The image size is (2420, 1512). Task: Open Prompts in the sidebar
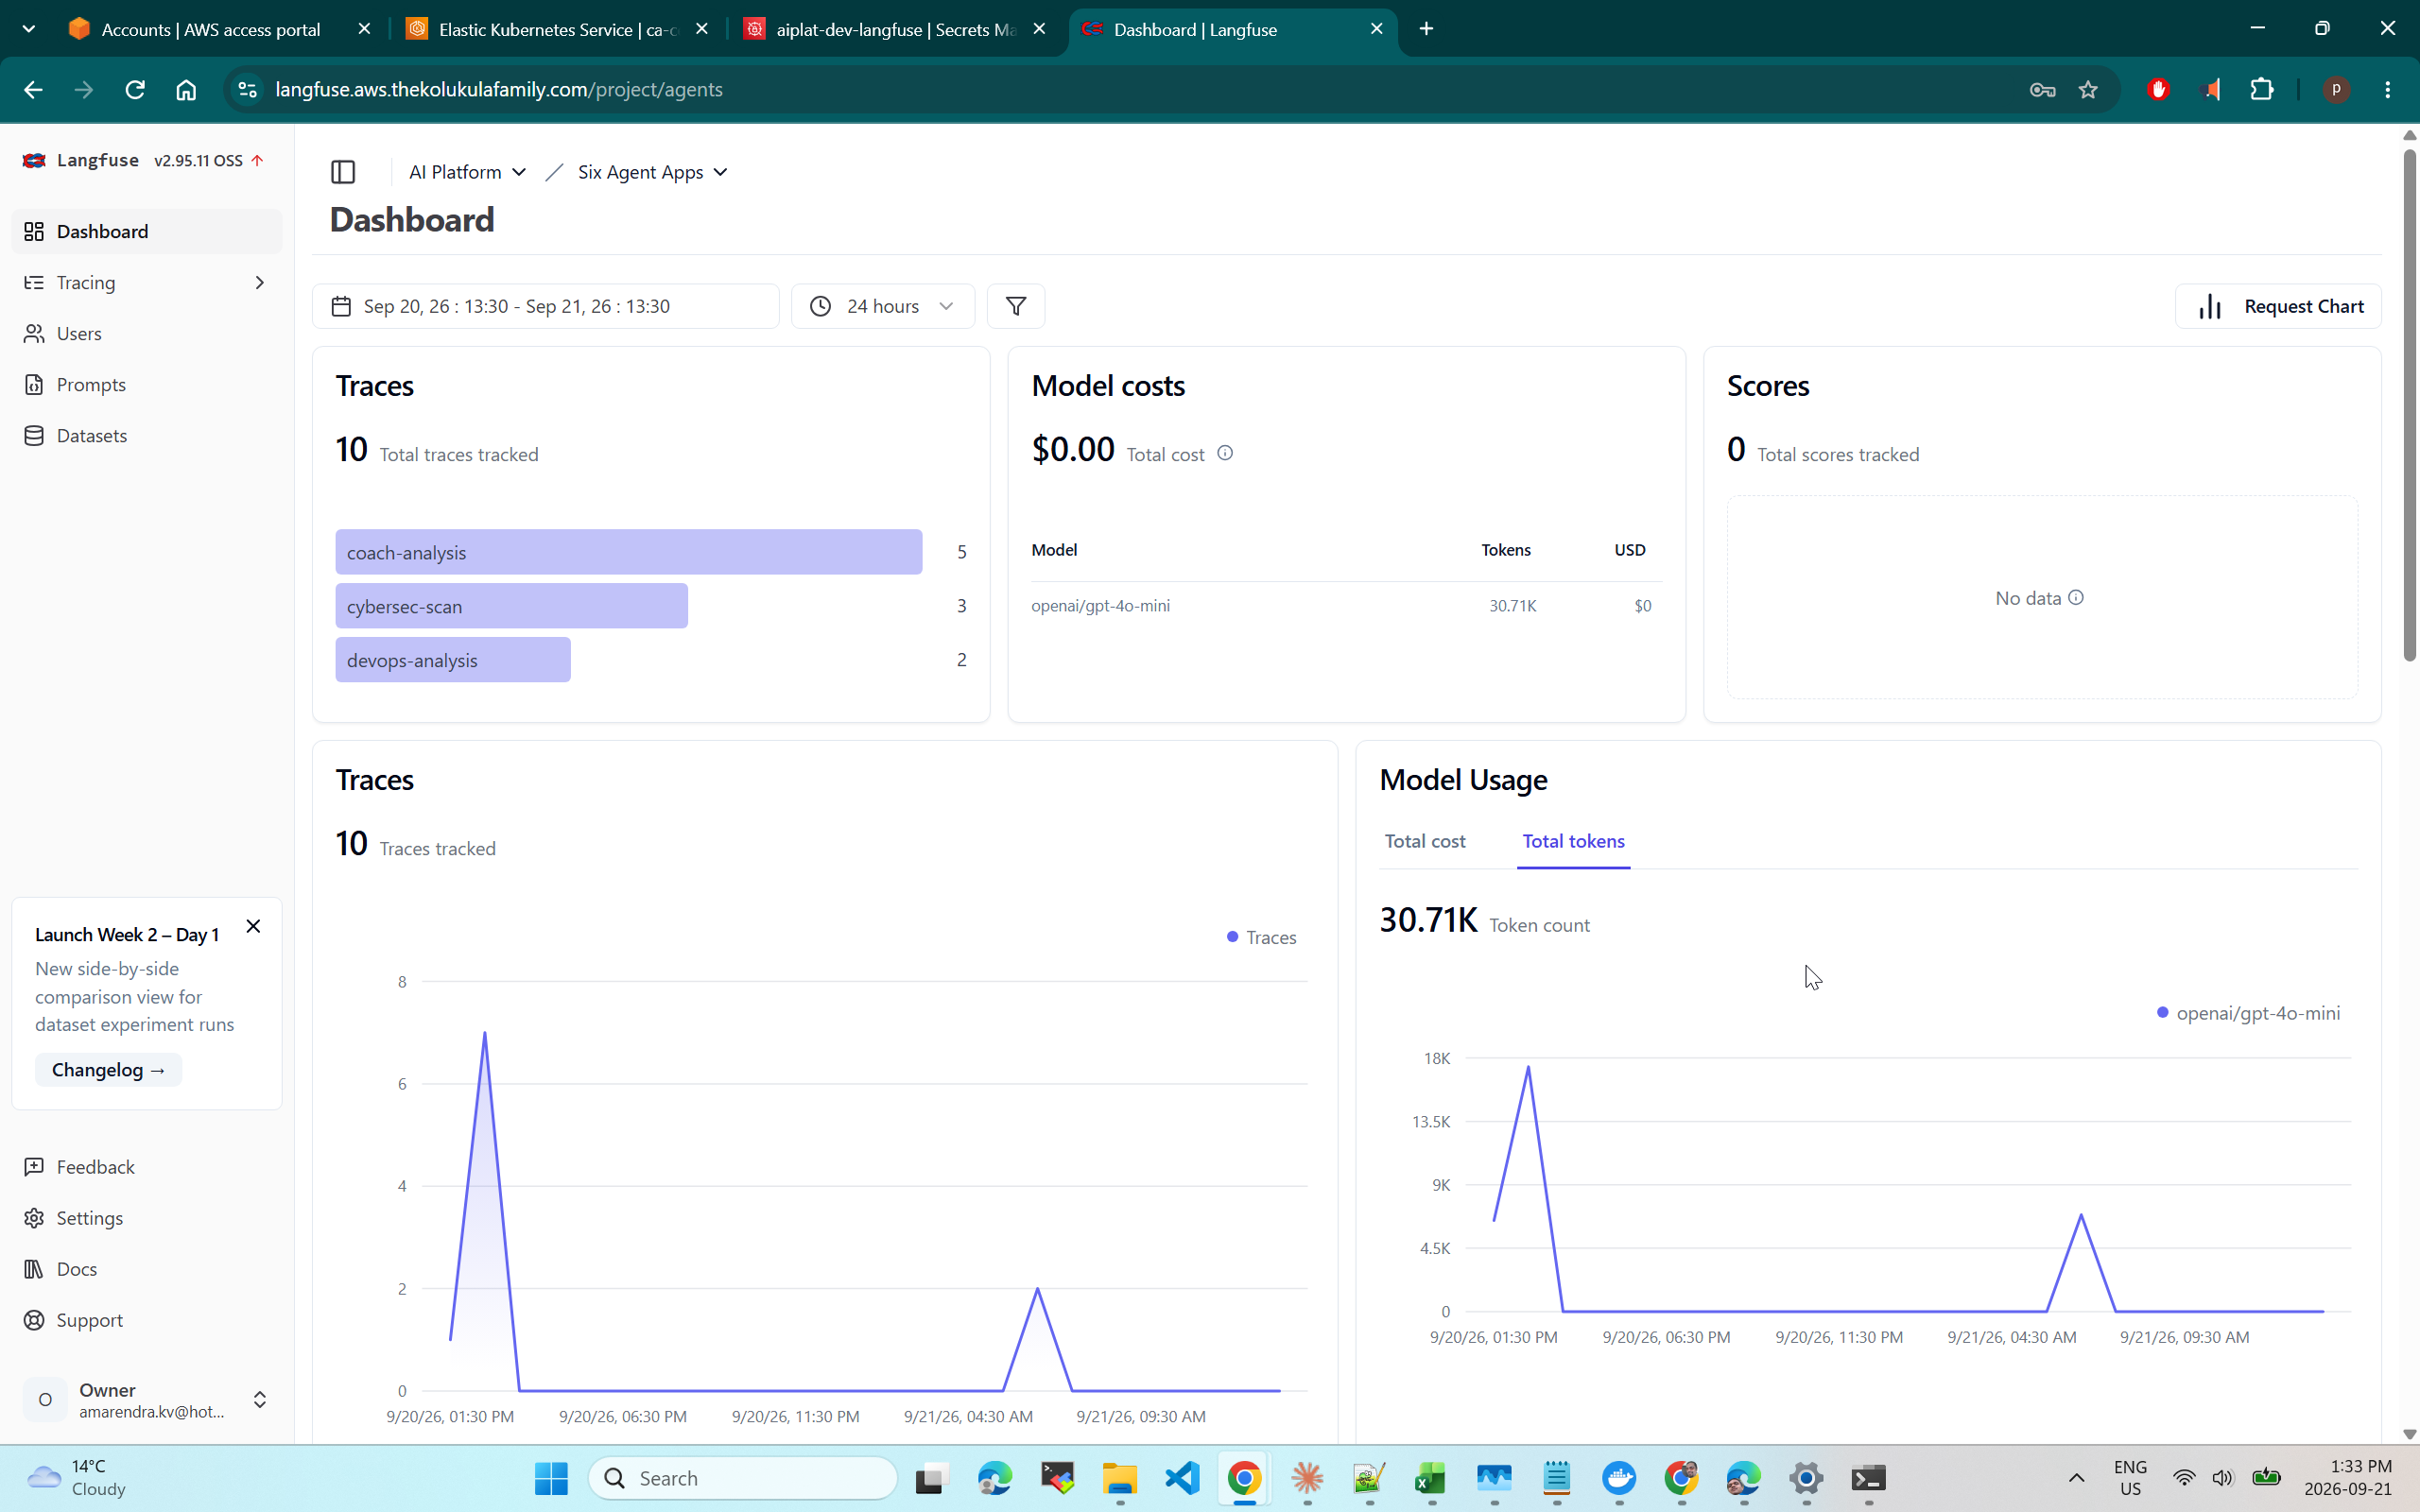coord(147,385)
